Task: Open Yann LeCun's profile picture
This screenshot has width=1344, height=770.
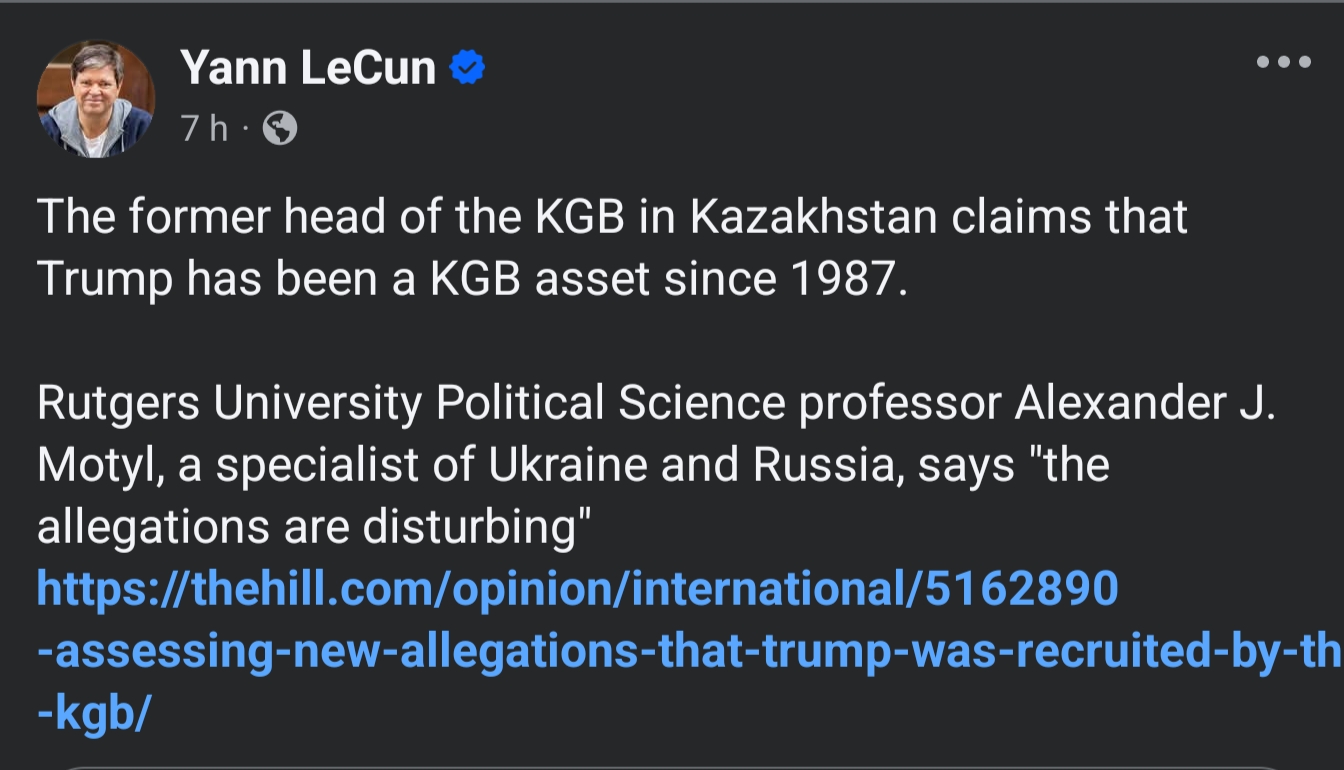Action: click(96, 98)
